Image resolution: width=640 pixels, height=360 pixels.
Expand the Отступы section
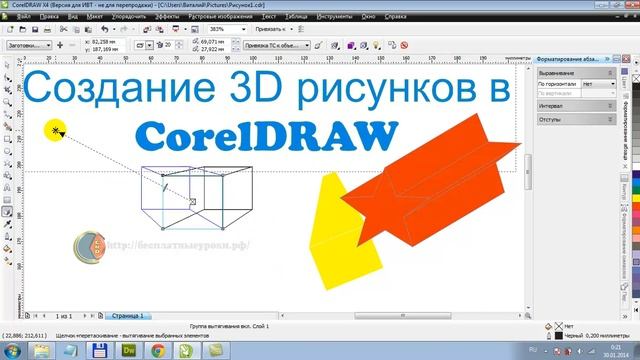pyautogui.click(x=576, y=120)
